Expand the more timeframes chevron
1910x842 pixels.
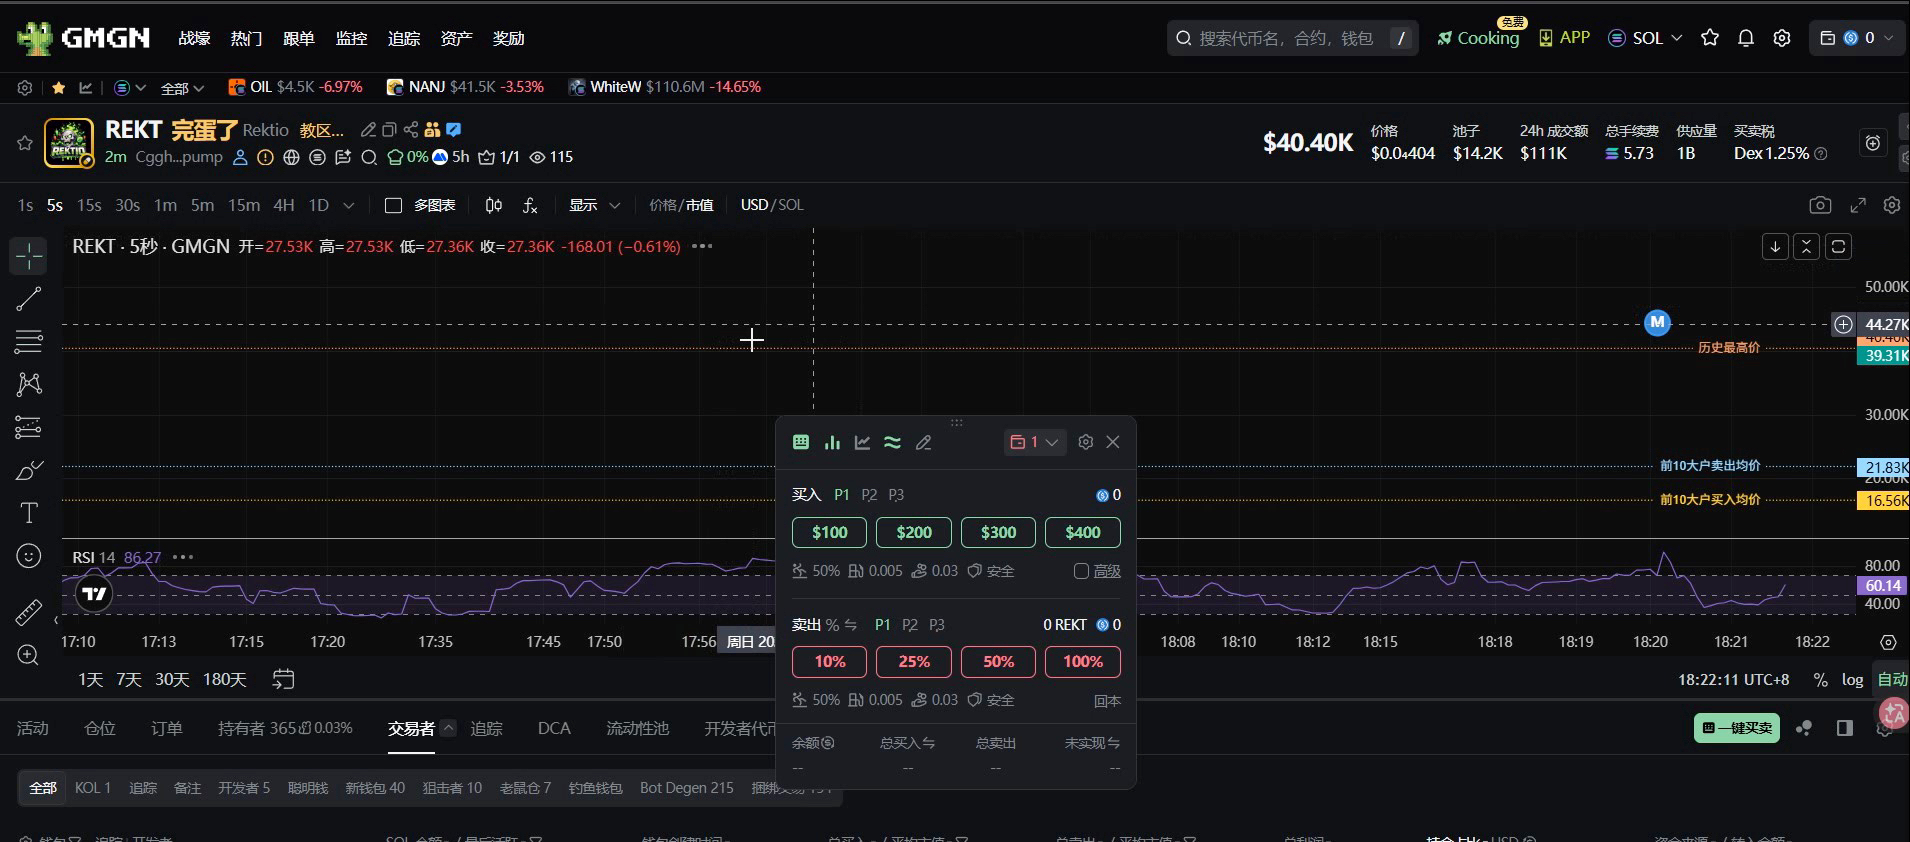point(349,205)
